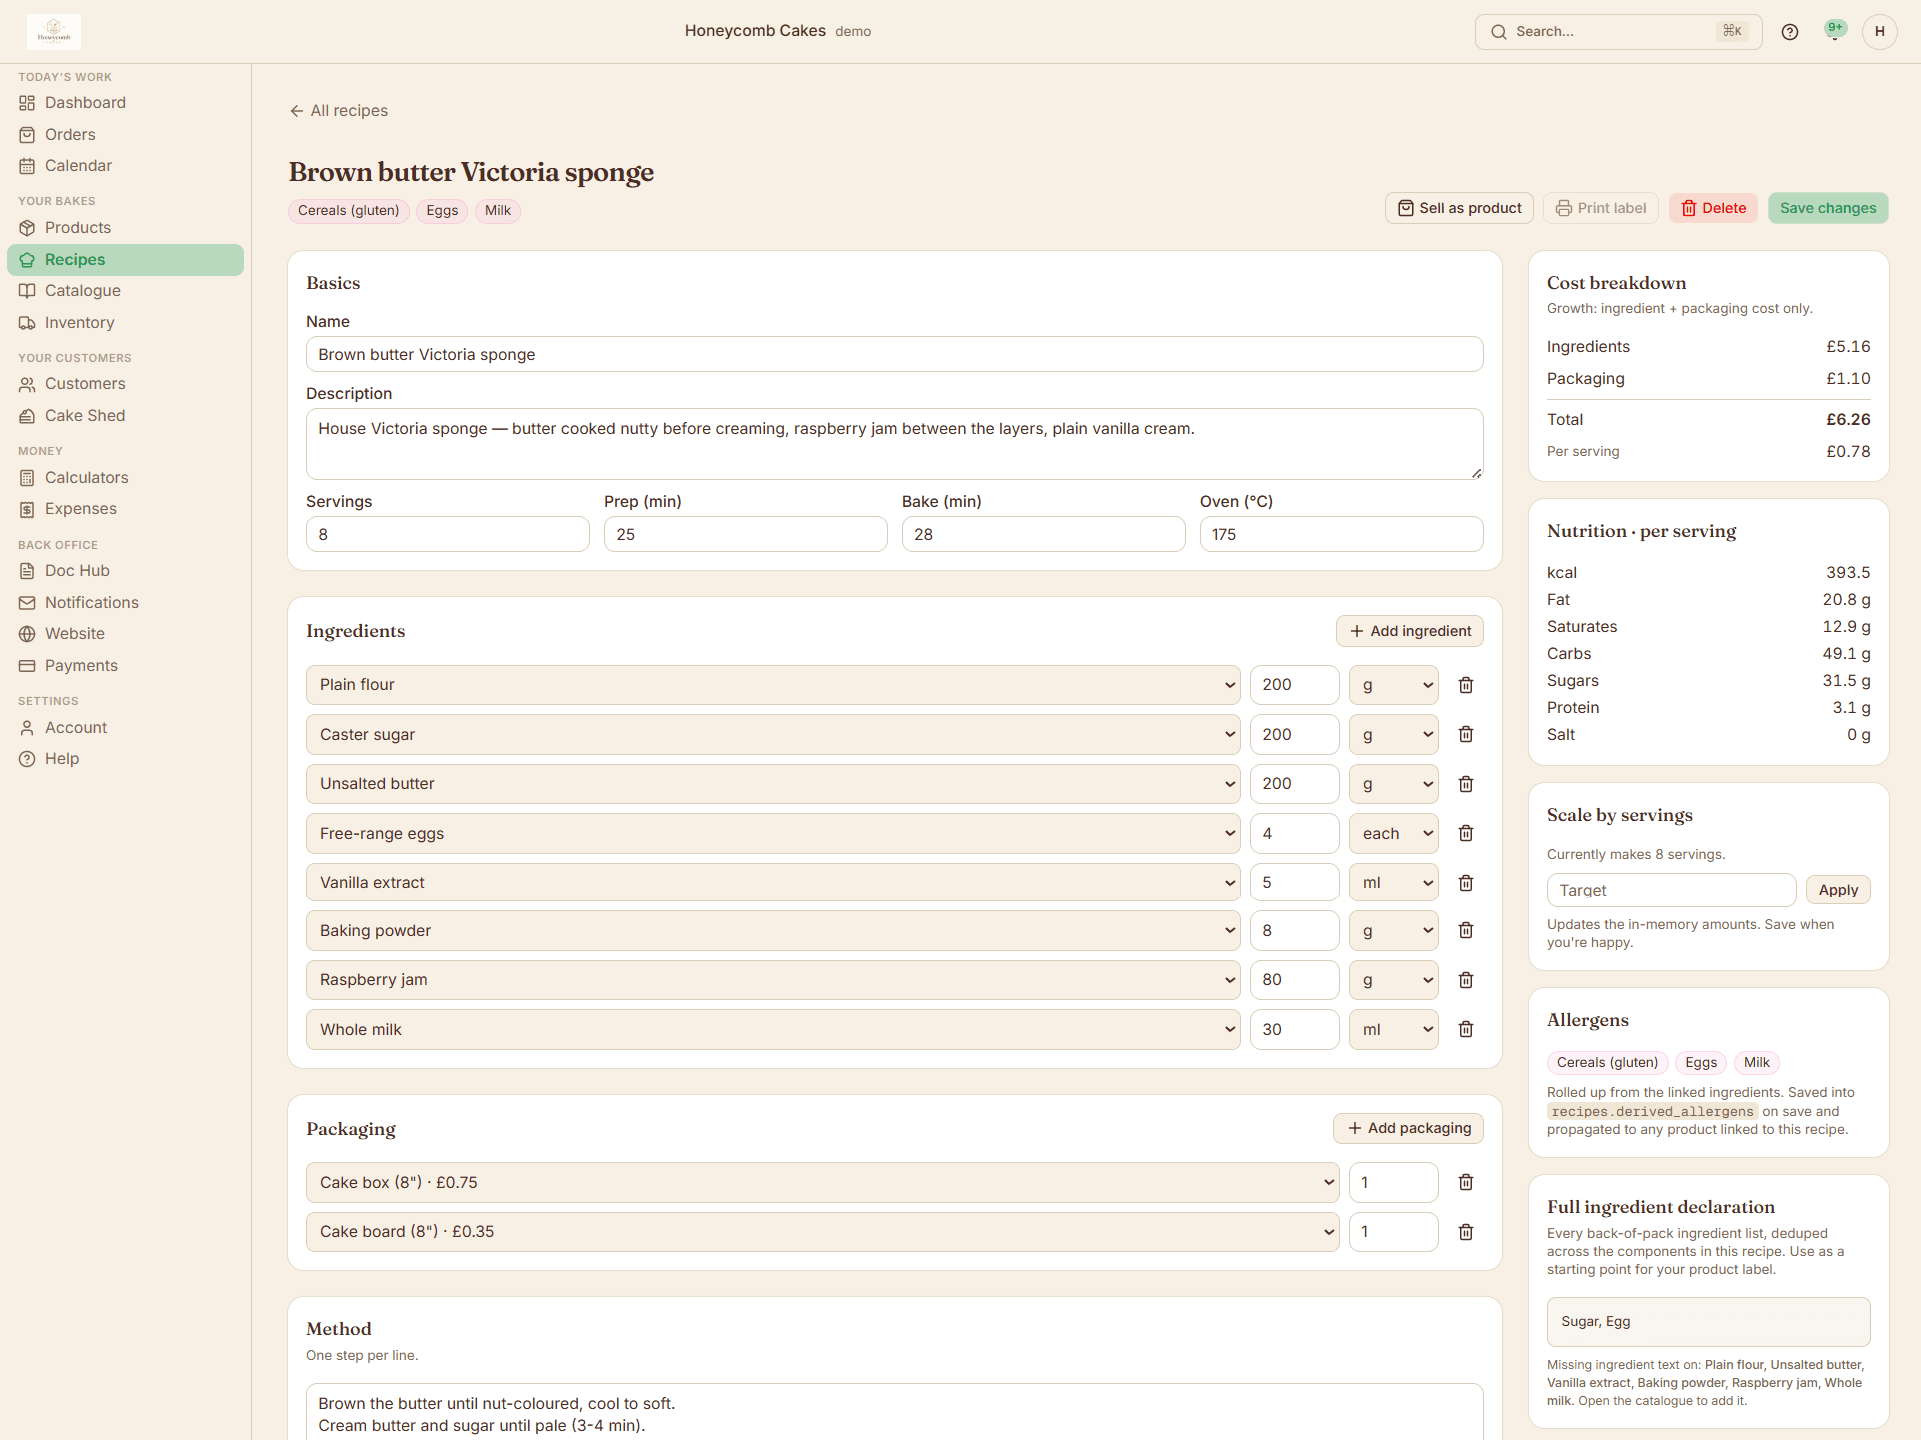
Task: Click the Target servings input field
Action: coord(1672,890)
